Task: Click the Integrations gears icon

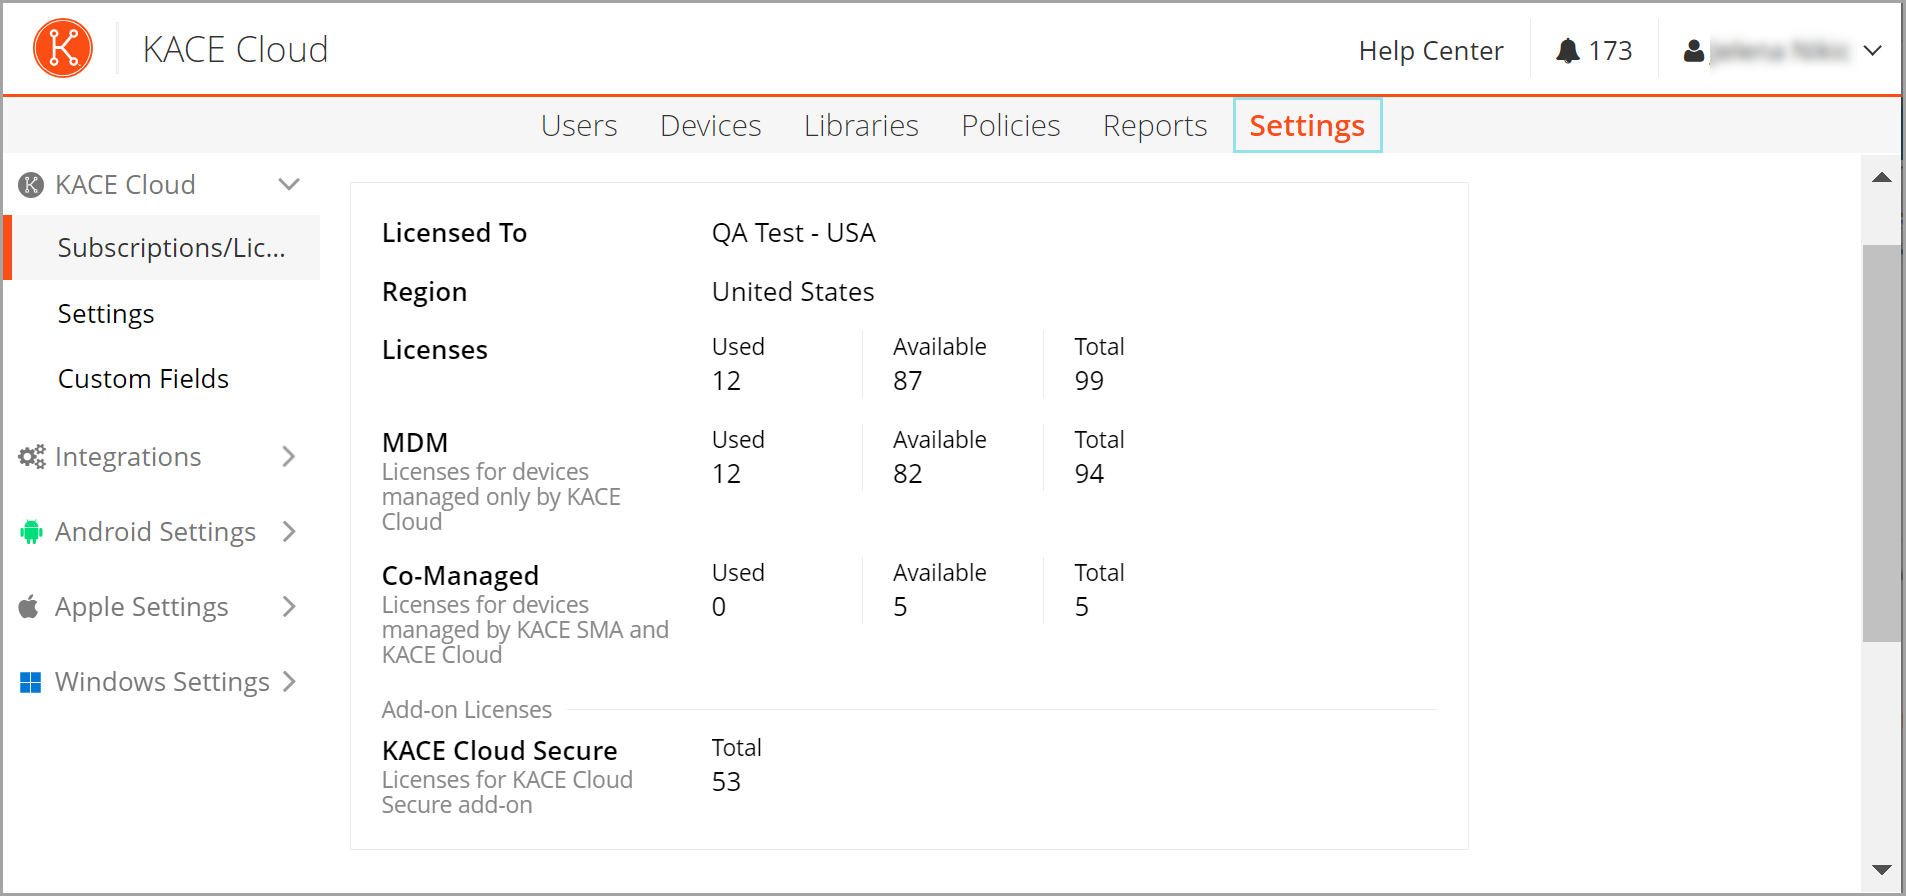Action: click(32, 457)
